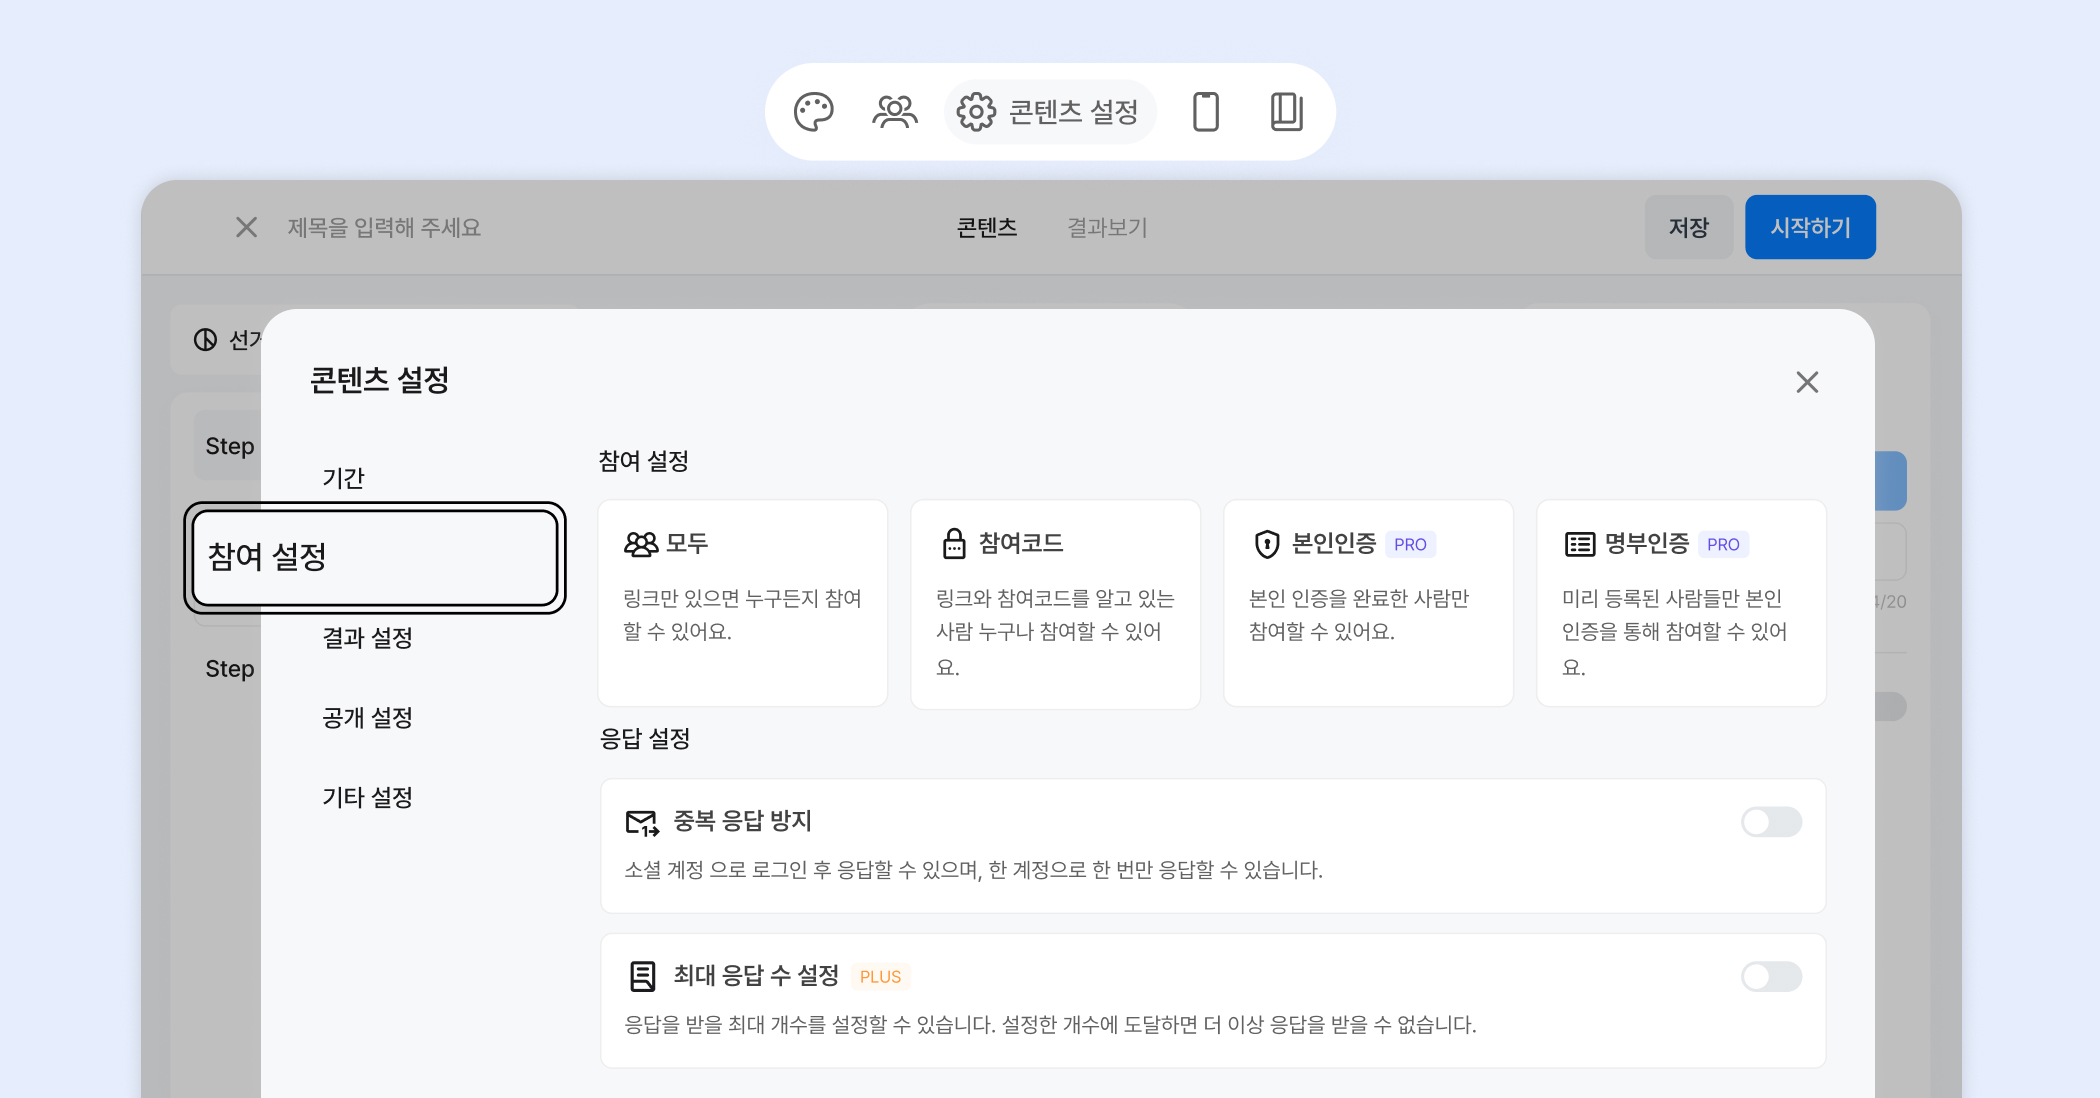Image resolution: width=2100 pixels, height=1098 pixels.
Task: Switch to 결과보기 tab
Action: pos(1106,227)
